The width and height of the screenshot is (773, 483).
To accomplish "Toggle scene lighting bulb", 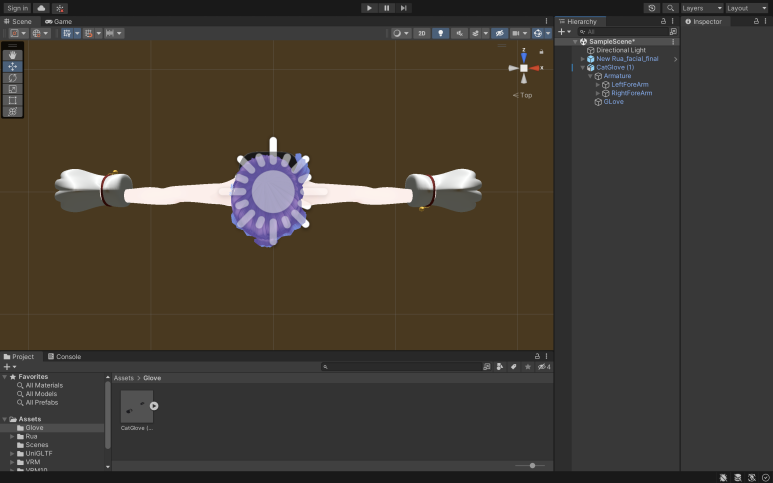I will 441,33.
